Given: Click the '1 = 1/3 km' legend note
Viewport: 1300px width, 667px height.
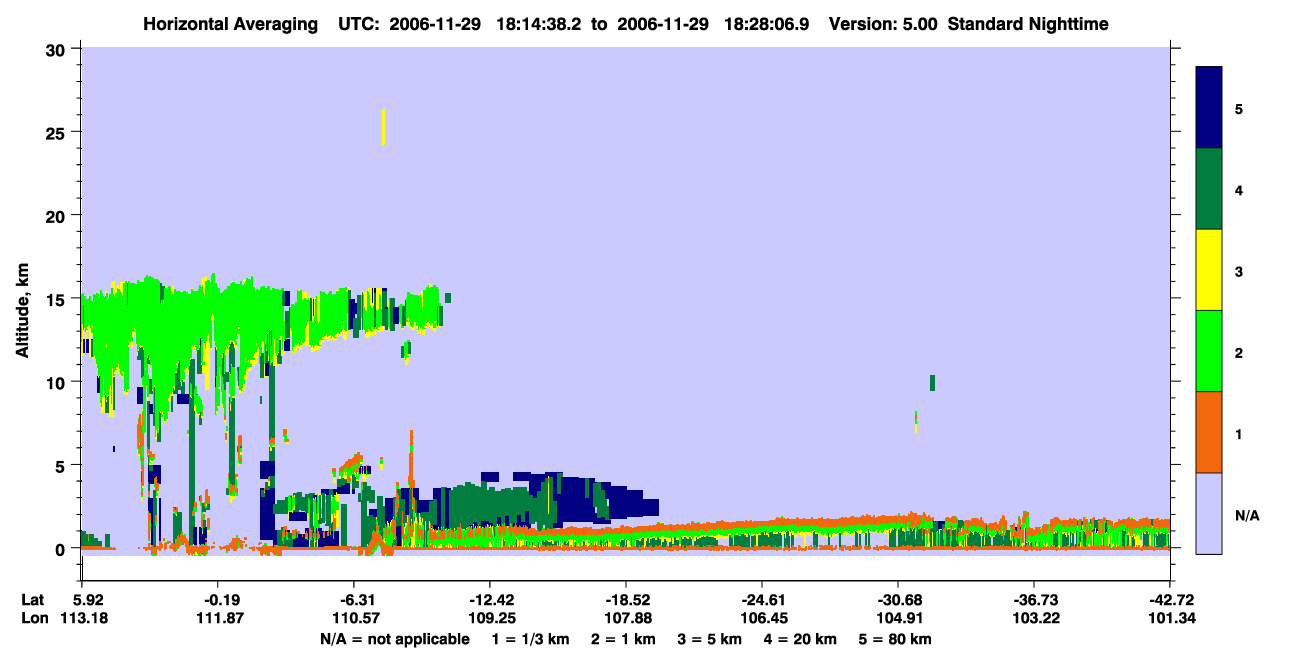Looking at the screenshot, I should click(x=530, y=639).
